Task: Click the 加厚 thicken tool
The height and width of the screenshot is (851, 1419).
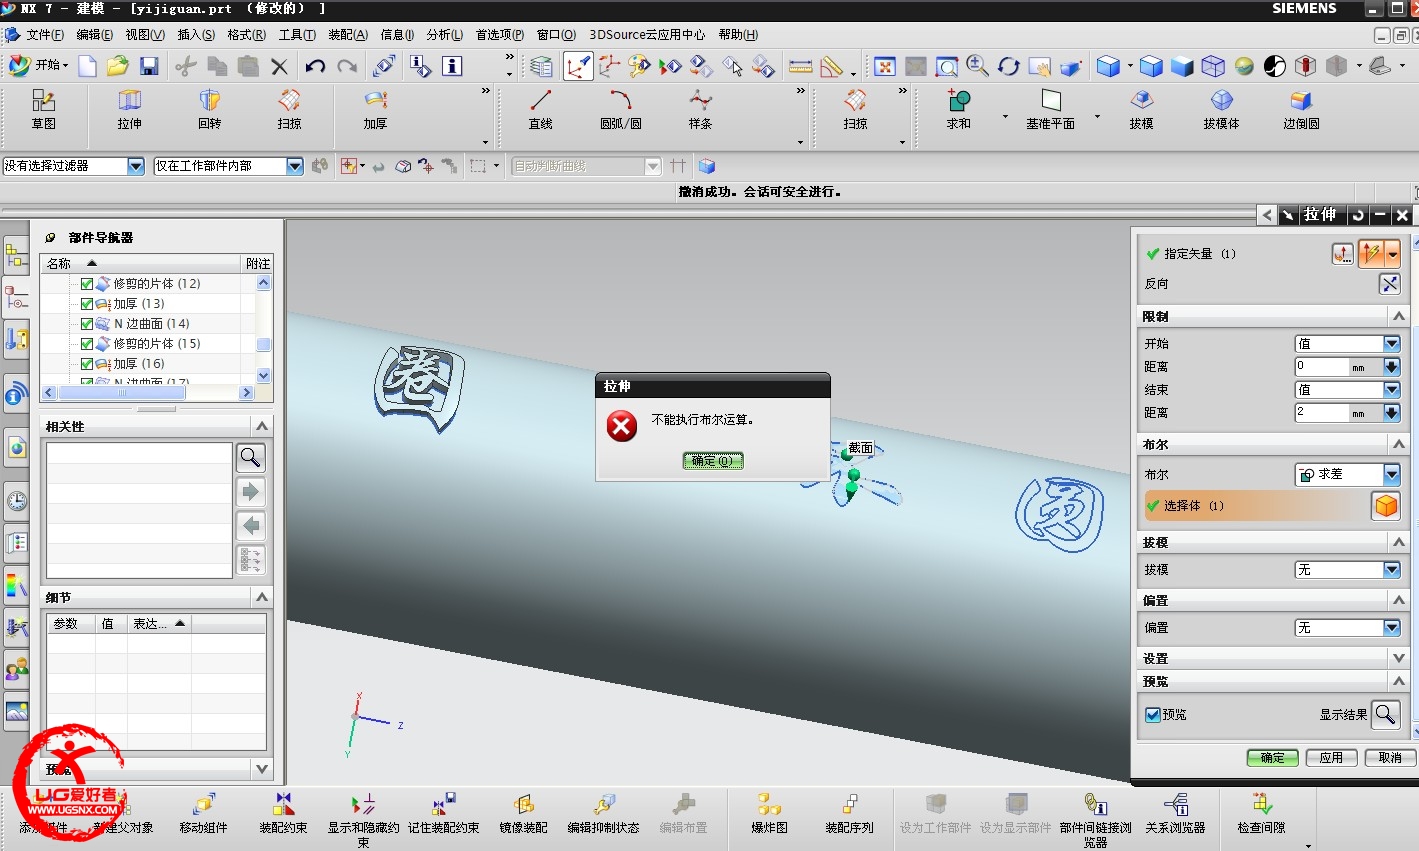Action: pyautogui.click(x=375, y=109)
